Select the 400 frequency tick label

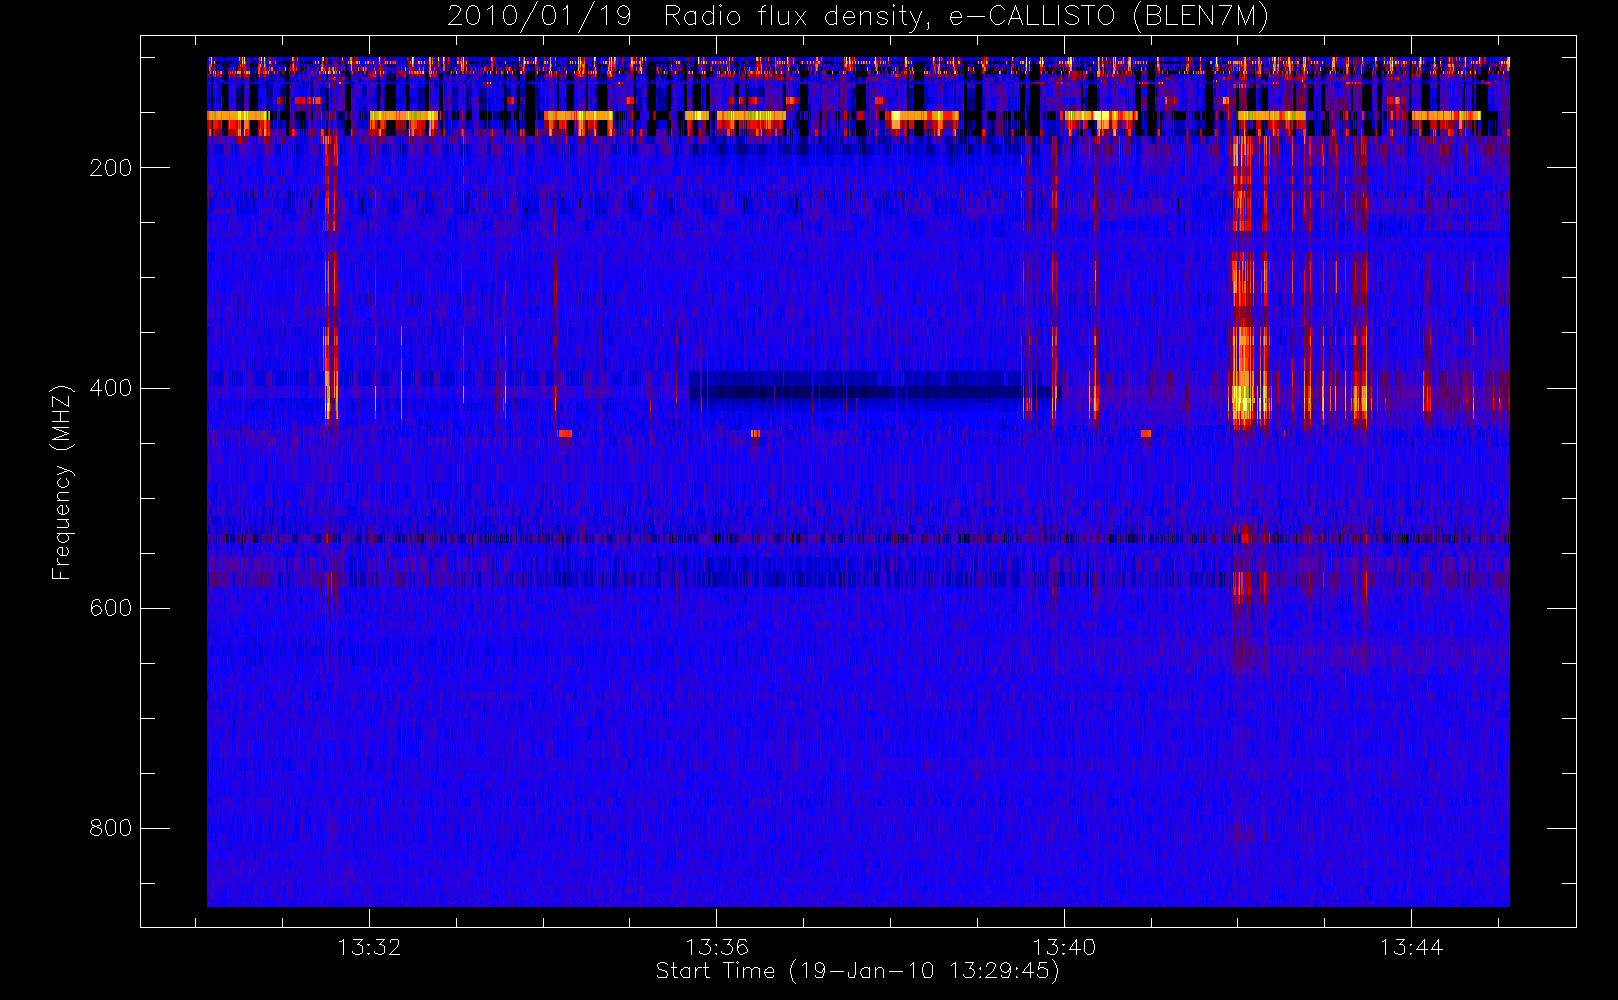[x=111, y=388]
